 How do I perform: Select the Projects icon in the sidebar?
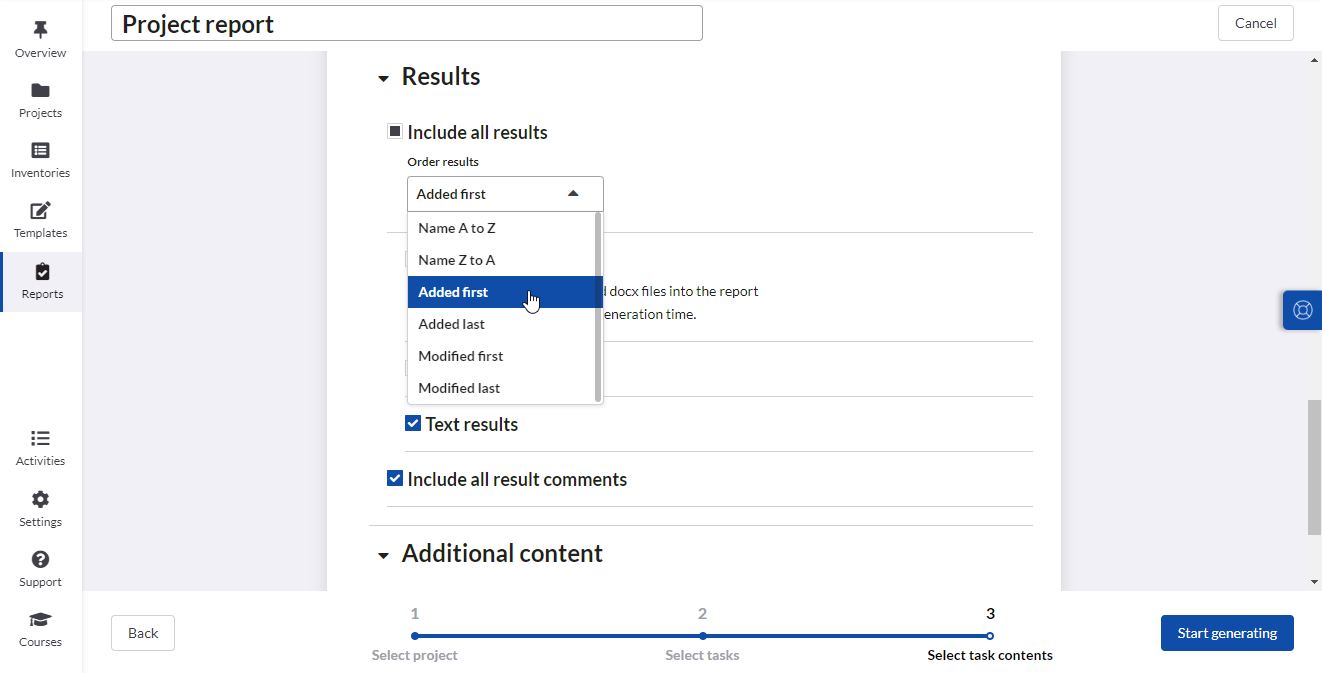click(x=40, y=98)
